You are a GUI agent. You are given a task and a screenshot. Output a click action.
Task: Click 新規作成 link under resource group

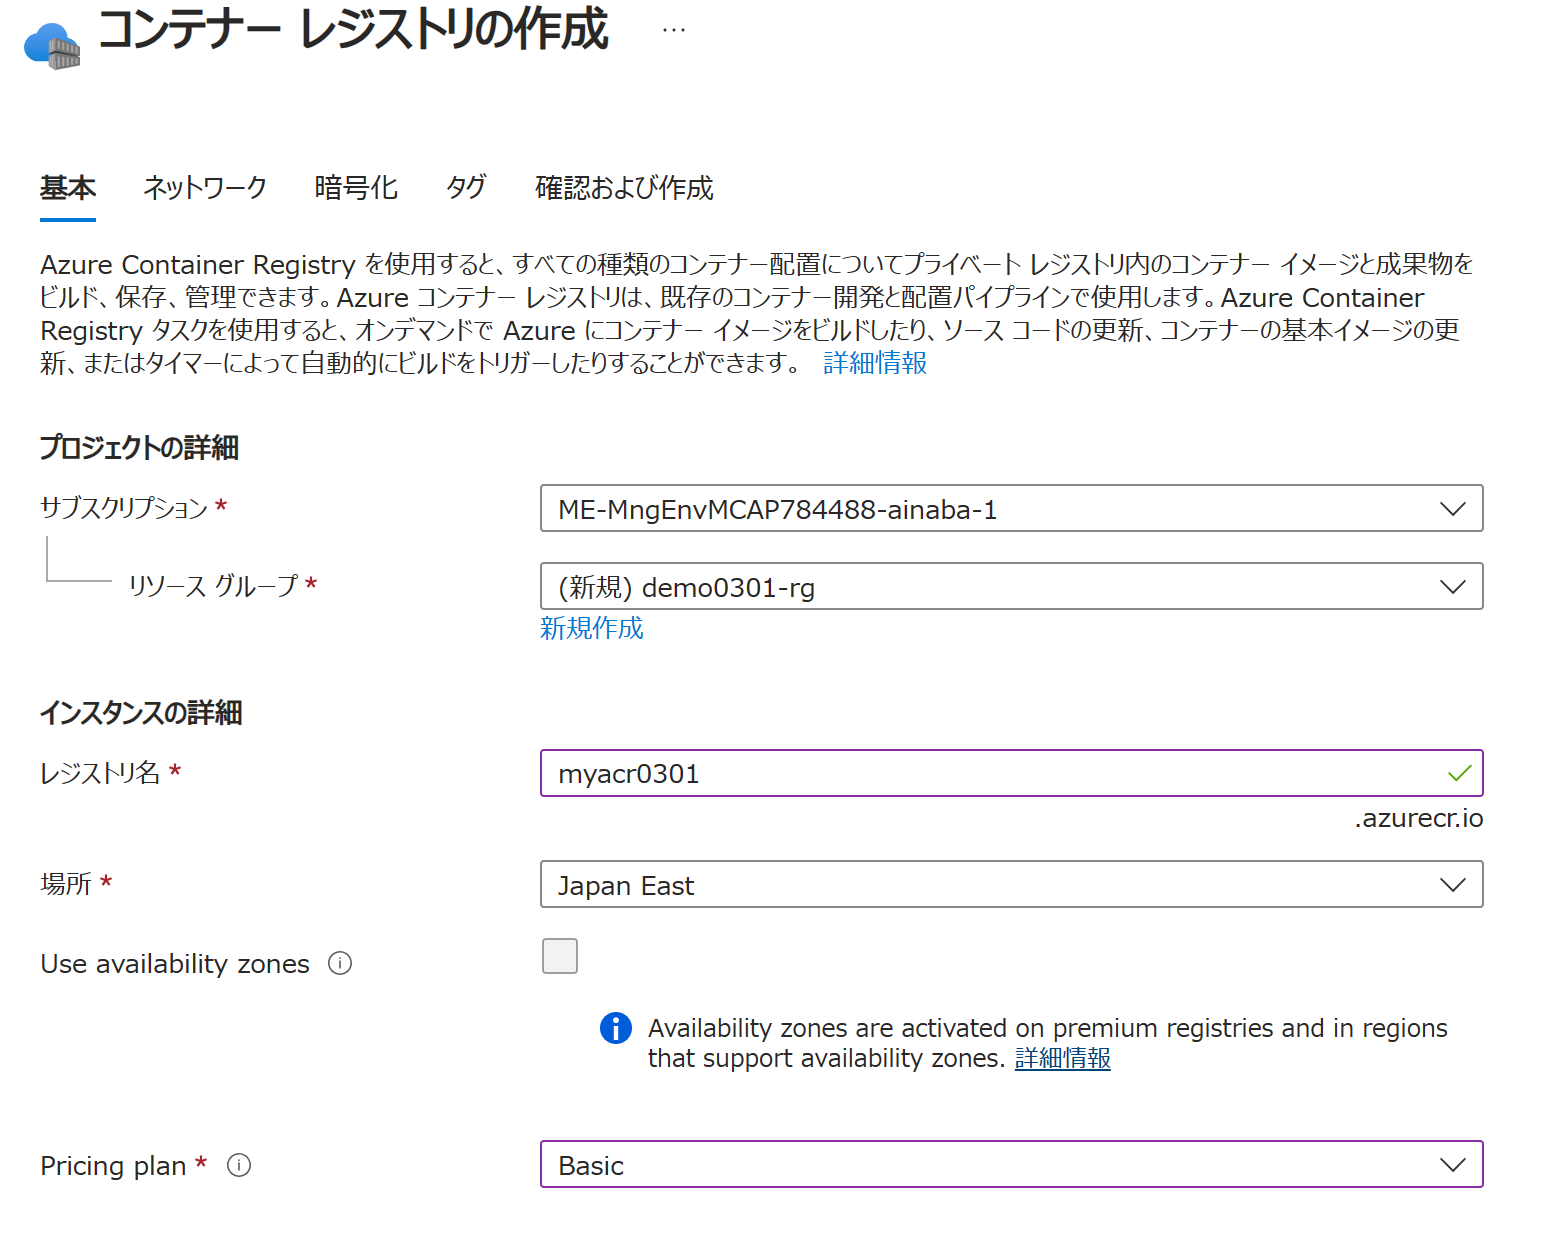click(x=592, y=628)
